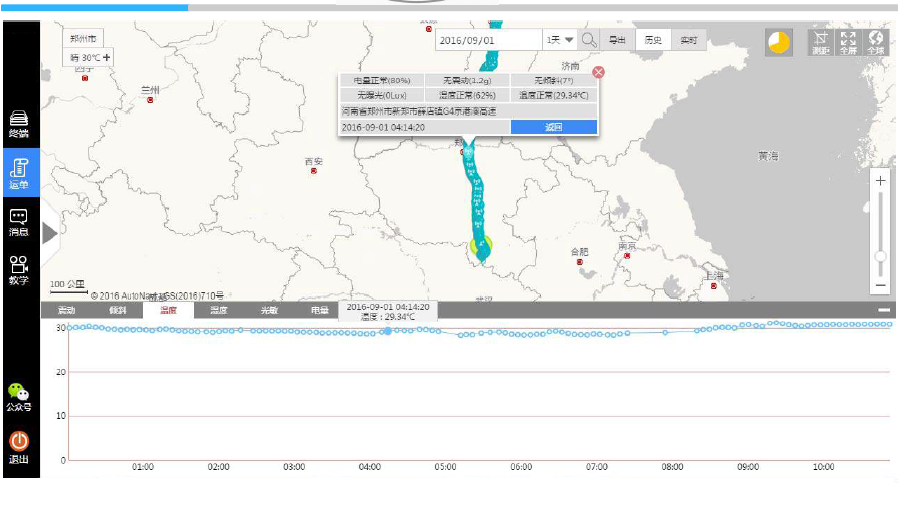
Task: Click the magnifier search icon by date
Action: click(x=589, y=40)
